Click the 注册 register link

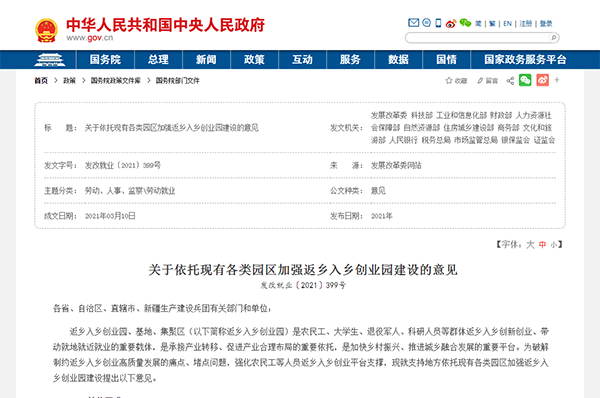point(526,24)
